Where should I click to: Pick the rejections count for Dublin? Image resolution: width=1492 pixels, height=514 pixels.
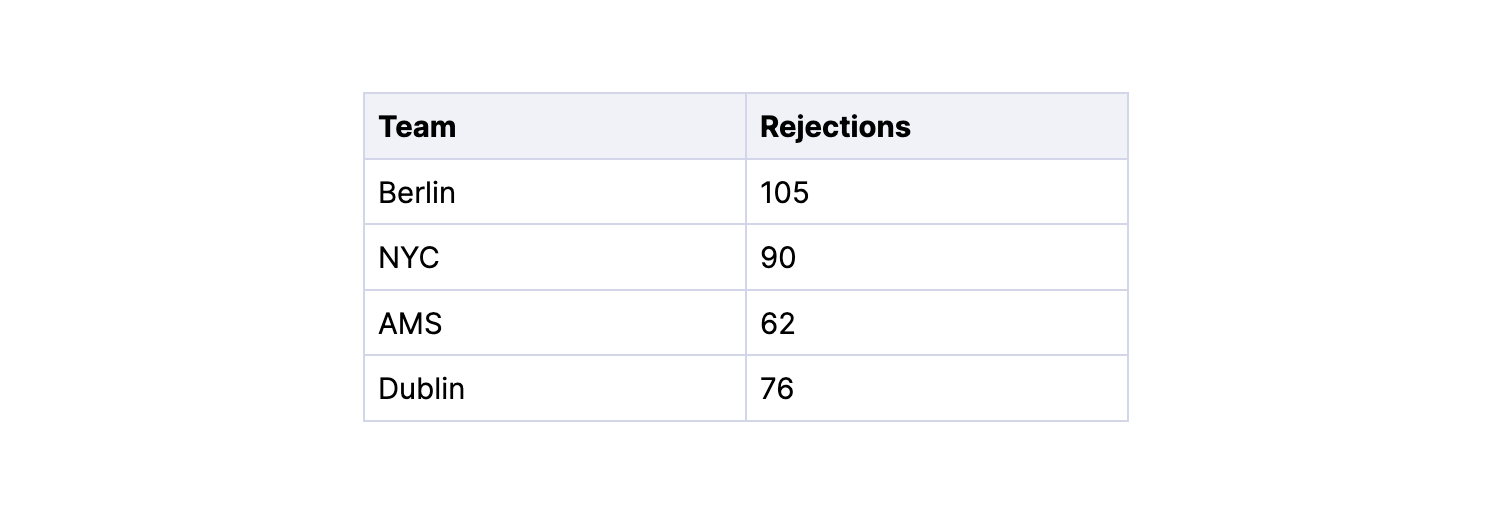point(937,388)
